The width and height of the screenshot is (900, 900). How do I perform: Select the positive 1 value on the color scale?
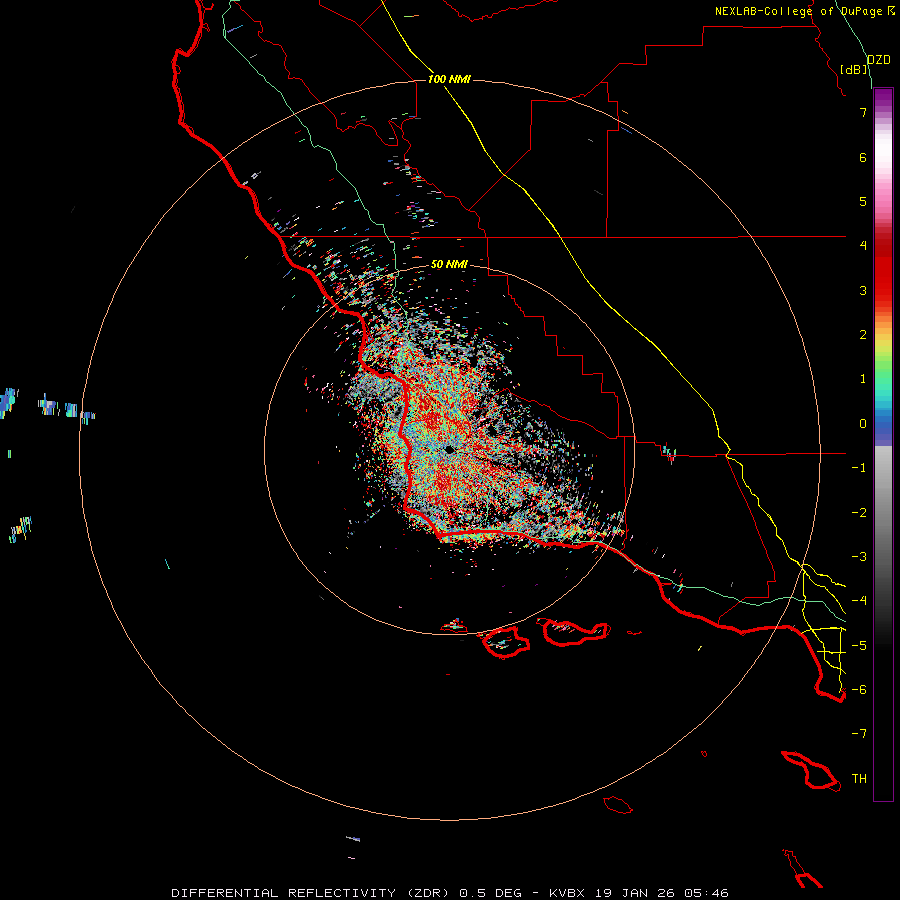click(x=863, y=379)
